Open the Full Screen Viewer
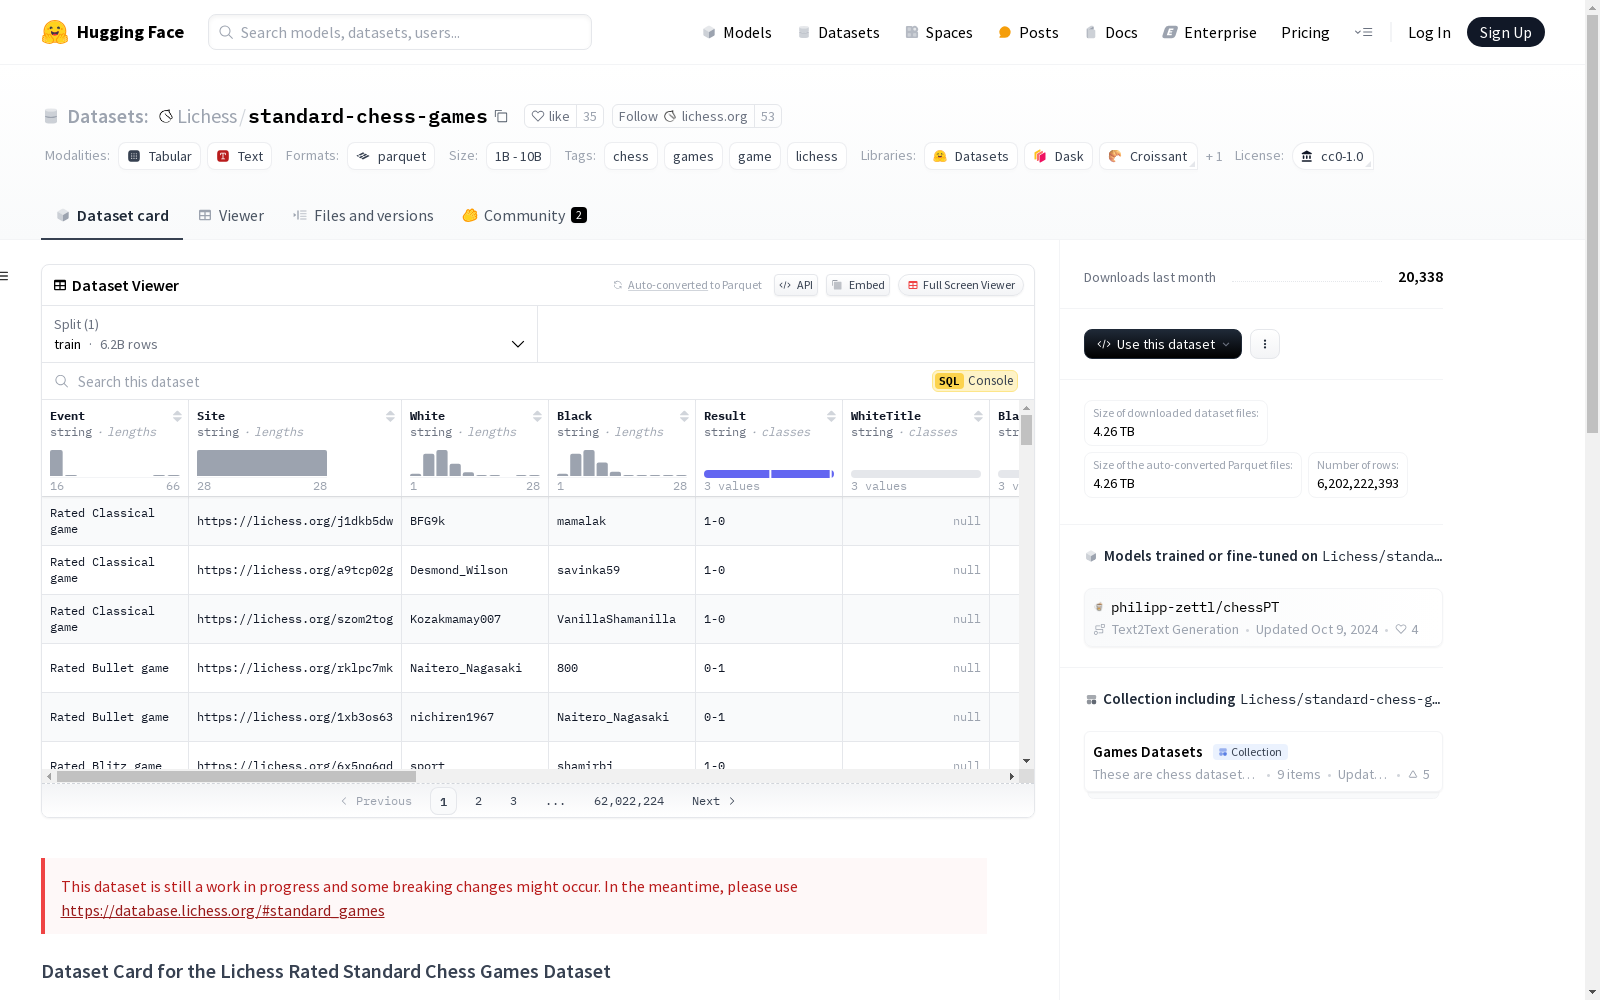 (961, 285)
